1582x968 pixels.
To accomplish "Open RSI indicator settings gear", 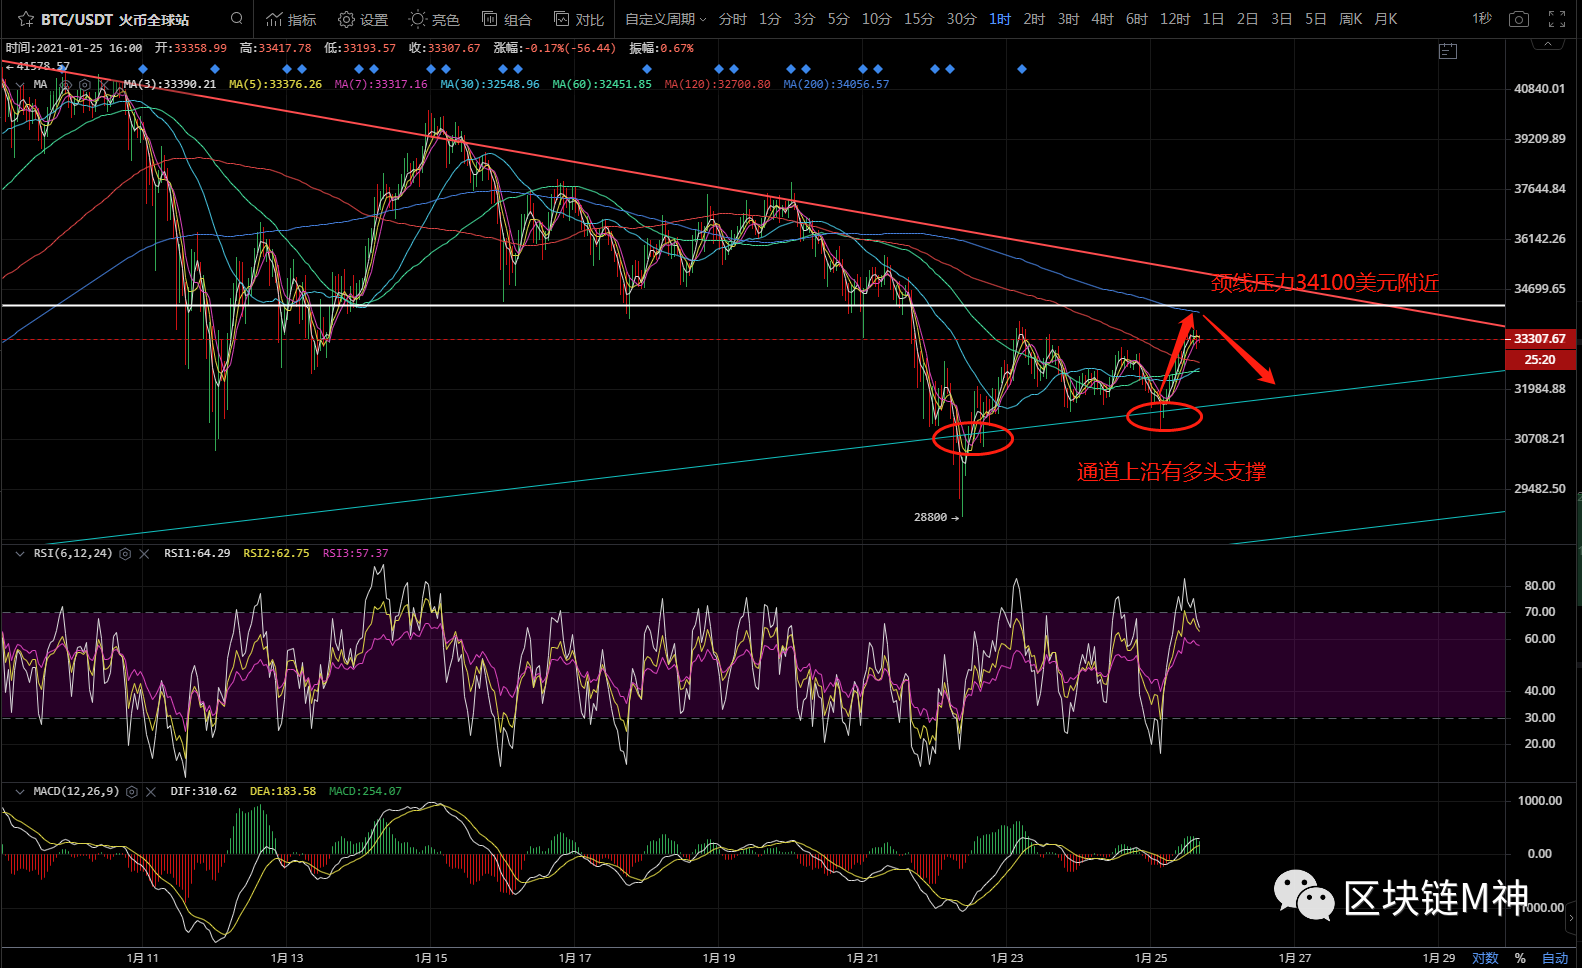I will point(126,553).
